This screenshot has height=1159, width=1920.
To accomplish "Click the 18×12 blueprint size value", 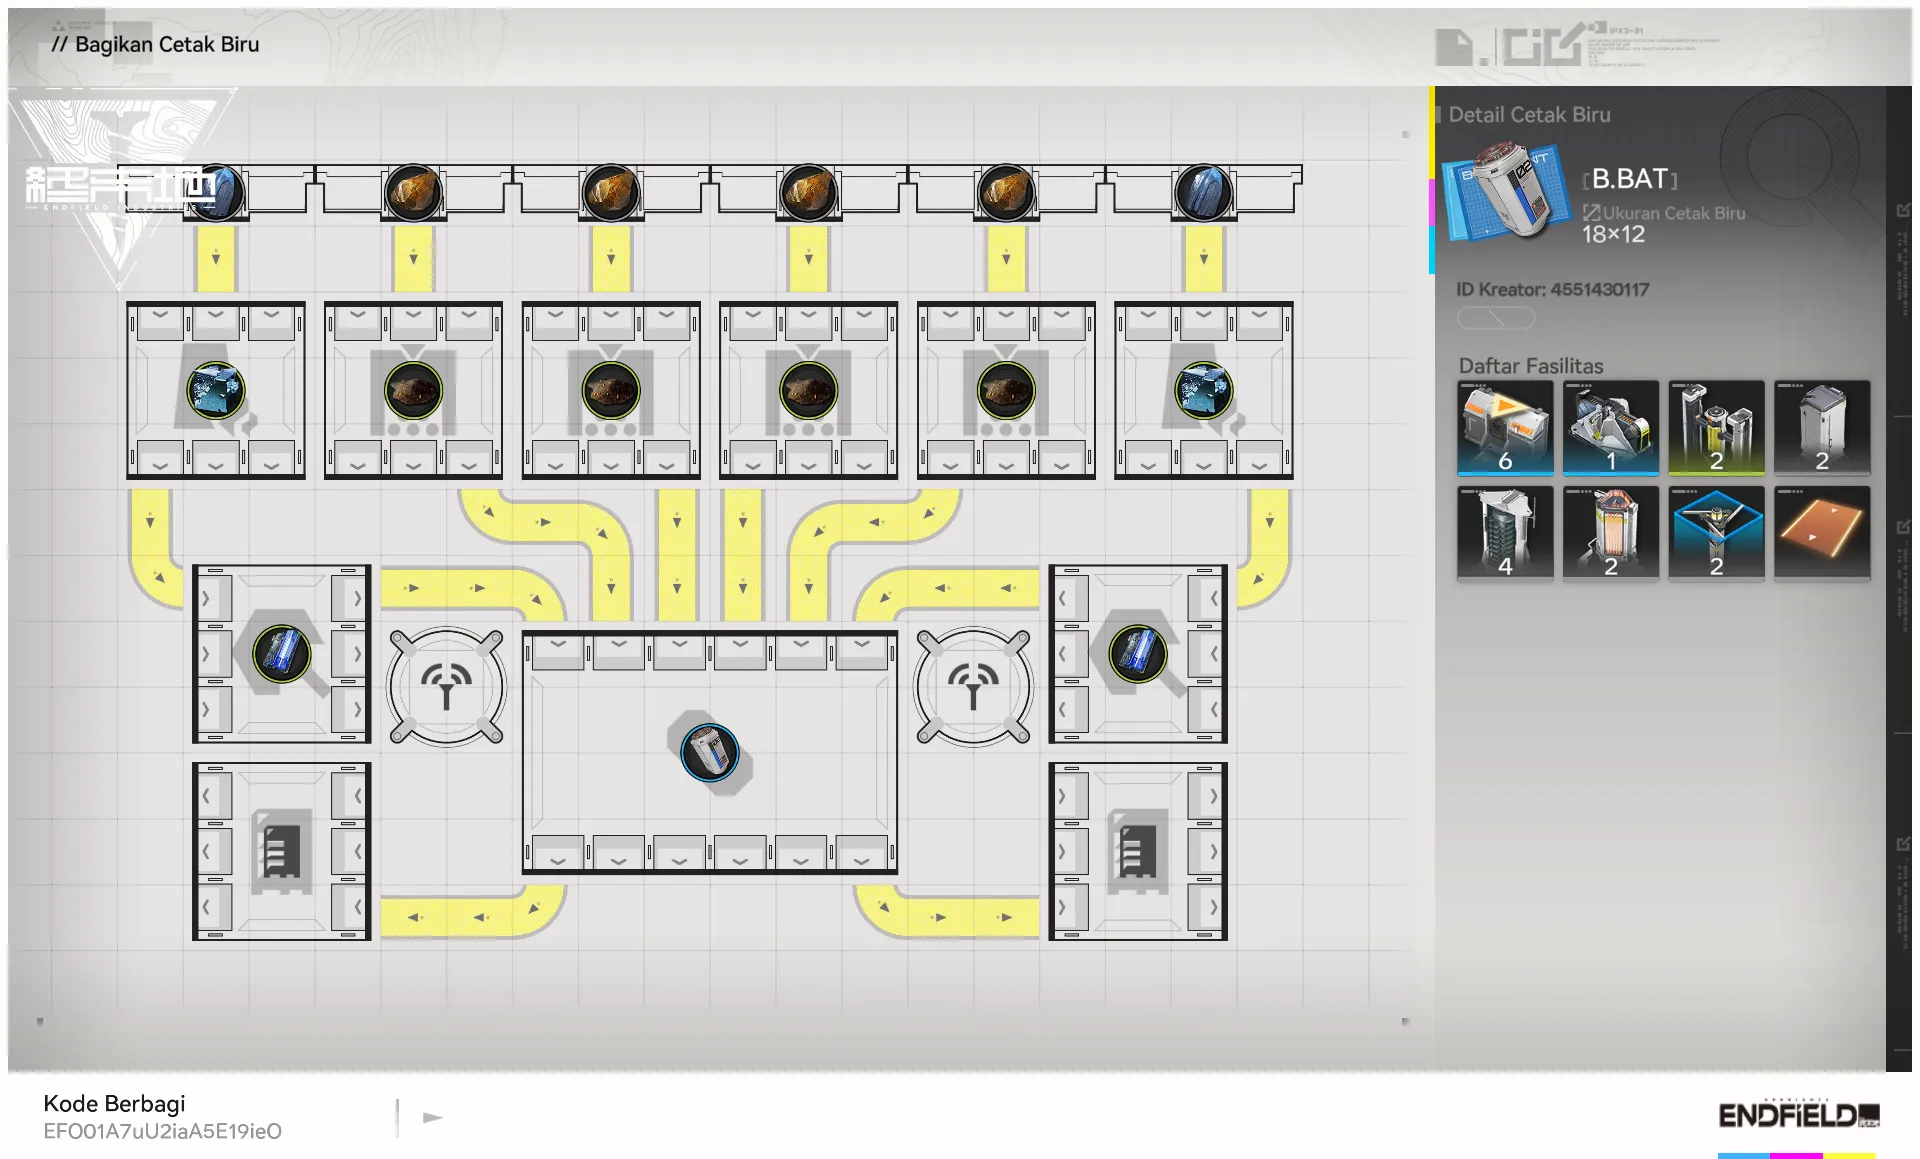I will (x=1612, y=234).
